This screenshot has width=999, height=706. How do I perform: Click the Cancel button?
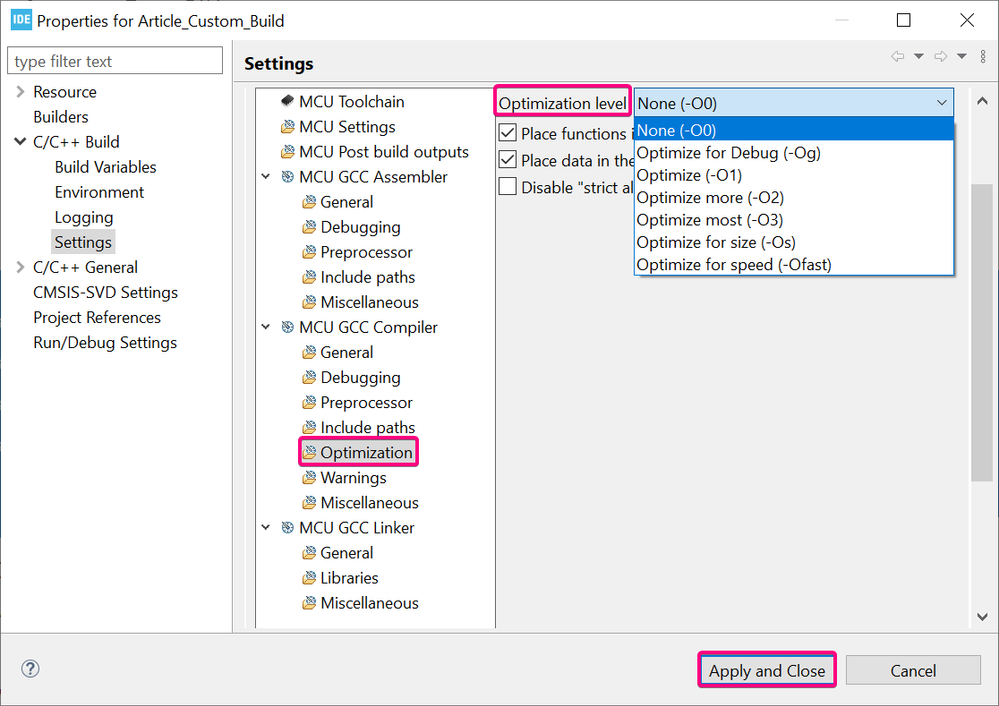click(913, 671)
